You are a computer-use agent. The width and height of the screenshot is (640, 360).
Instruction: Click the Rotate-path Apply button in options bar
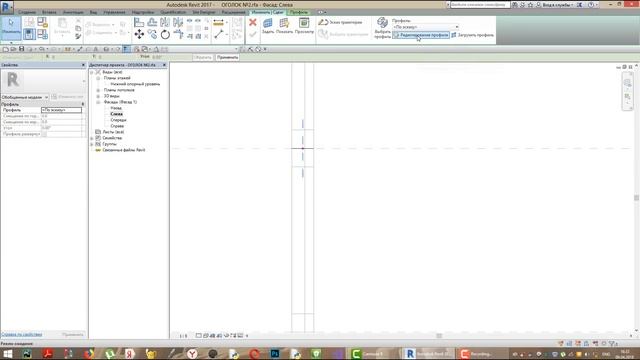coord(227,58)
